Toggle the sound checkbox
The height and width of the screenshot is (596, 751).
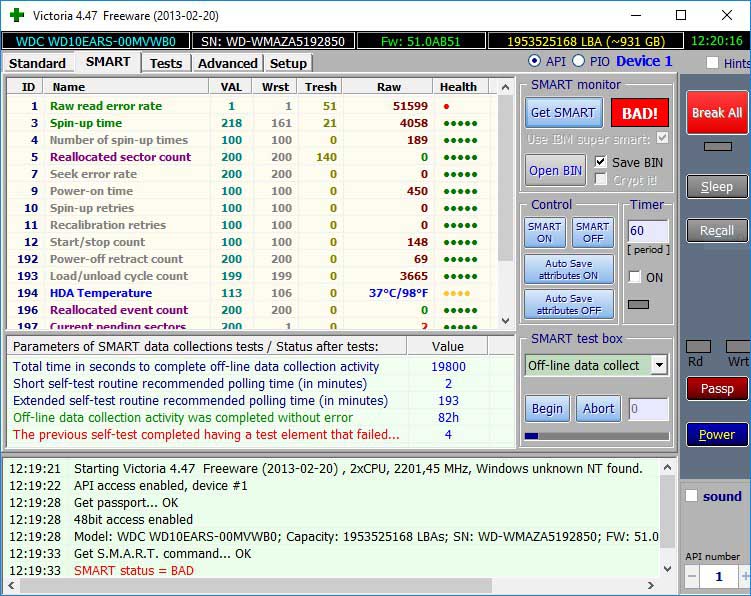click(691, 496)
